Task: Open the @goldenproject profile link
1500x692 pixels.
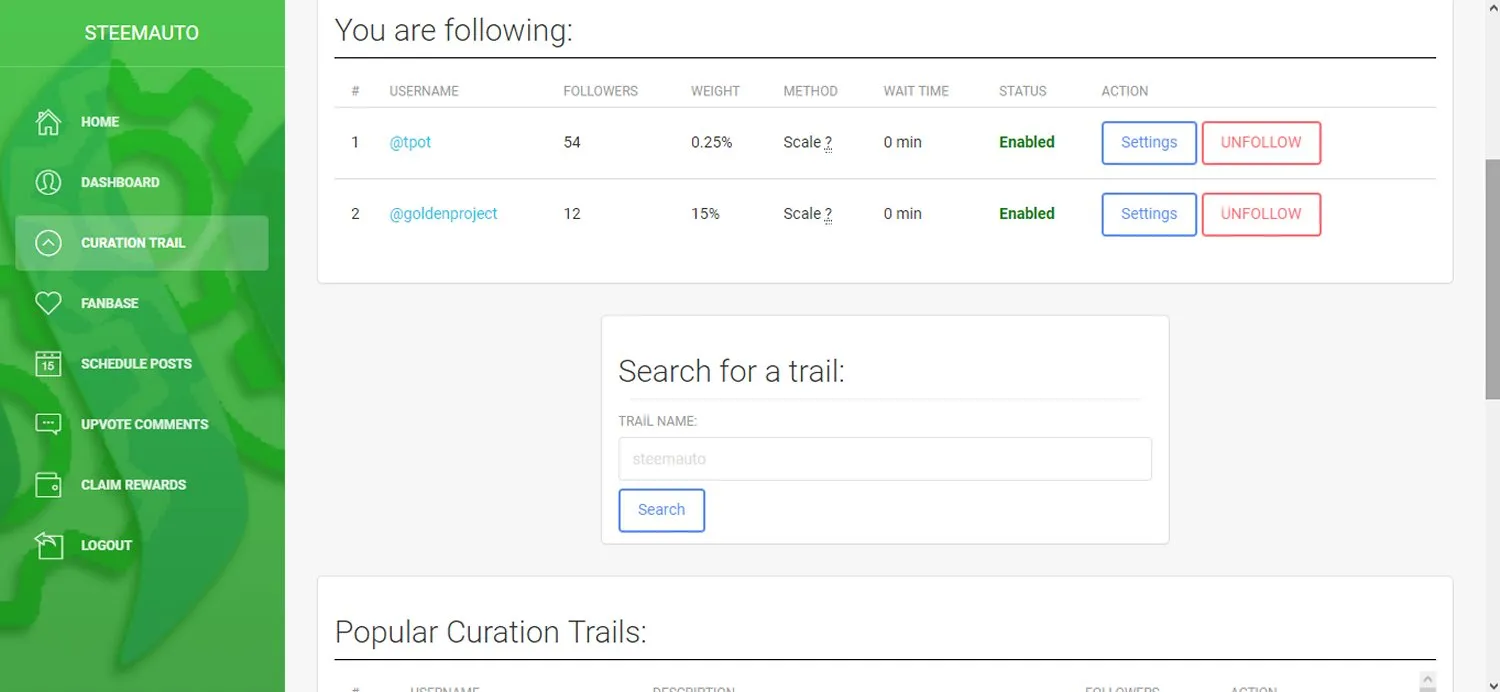Action: coord(443,213)
